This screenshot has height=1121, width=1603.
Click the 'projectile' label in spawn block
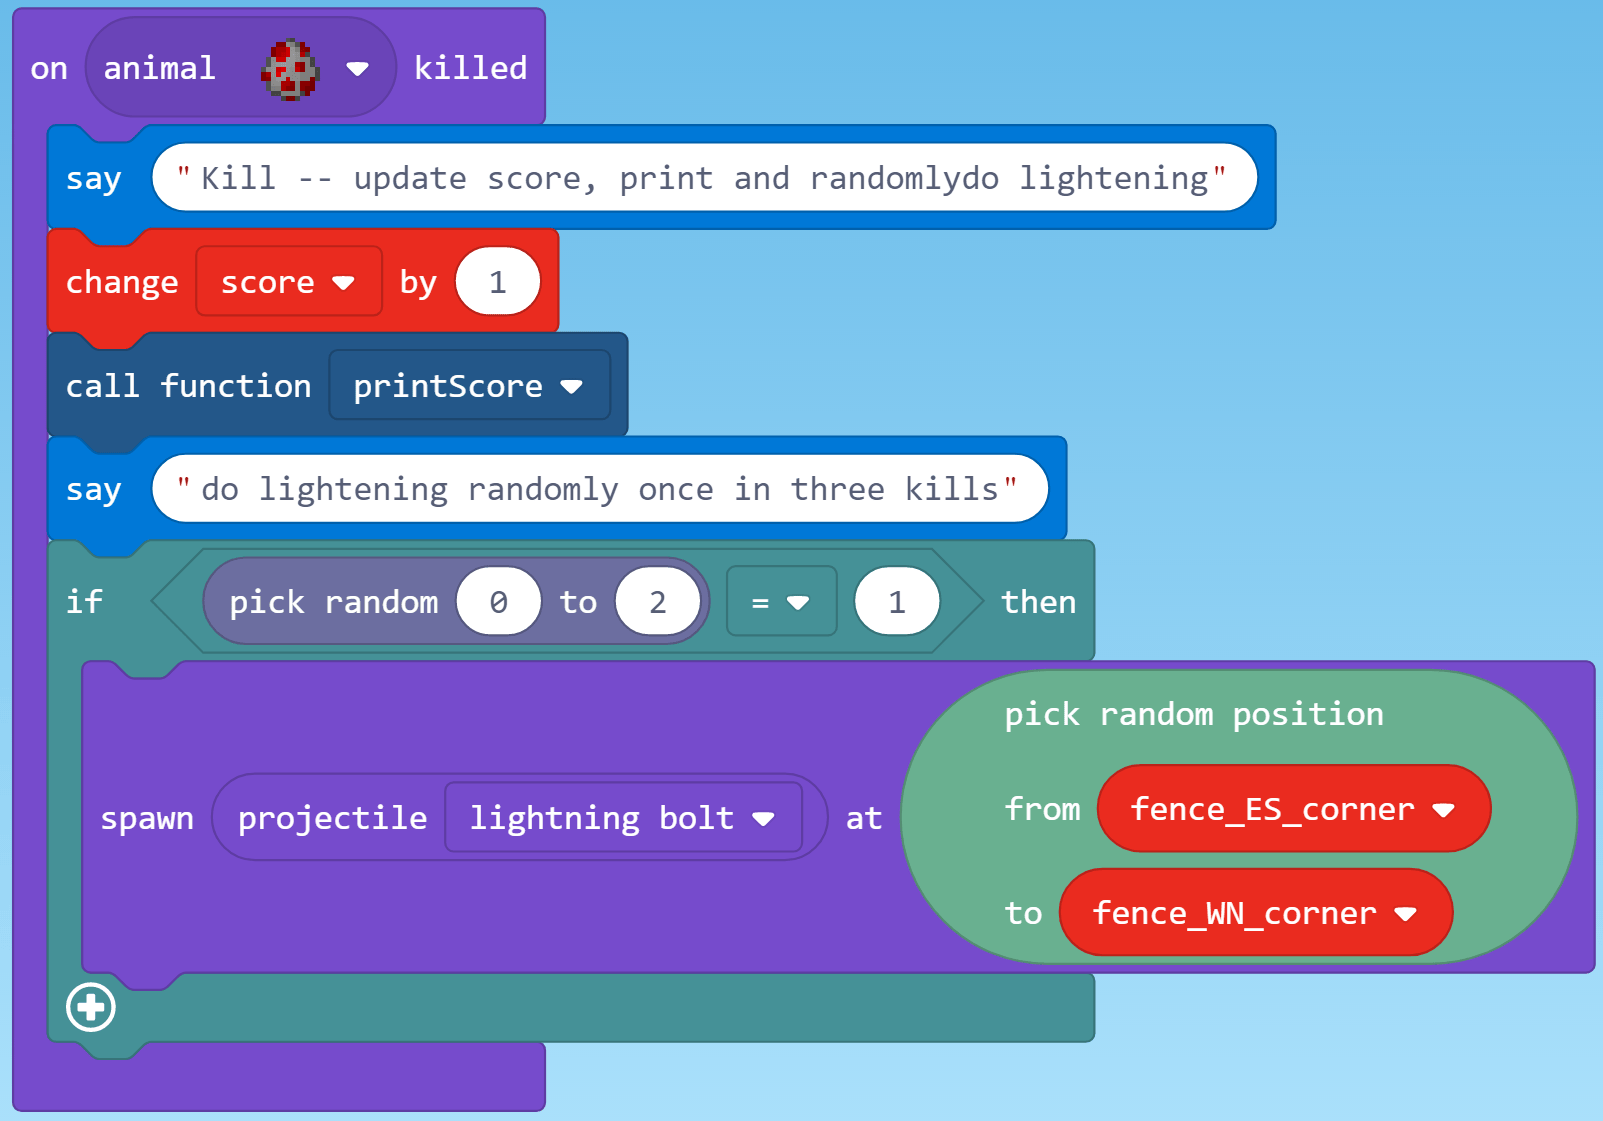(x=332, y=818)
